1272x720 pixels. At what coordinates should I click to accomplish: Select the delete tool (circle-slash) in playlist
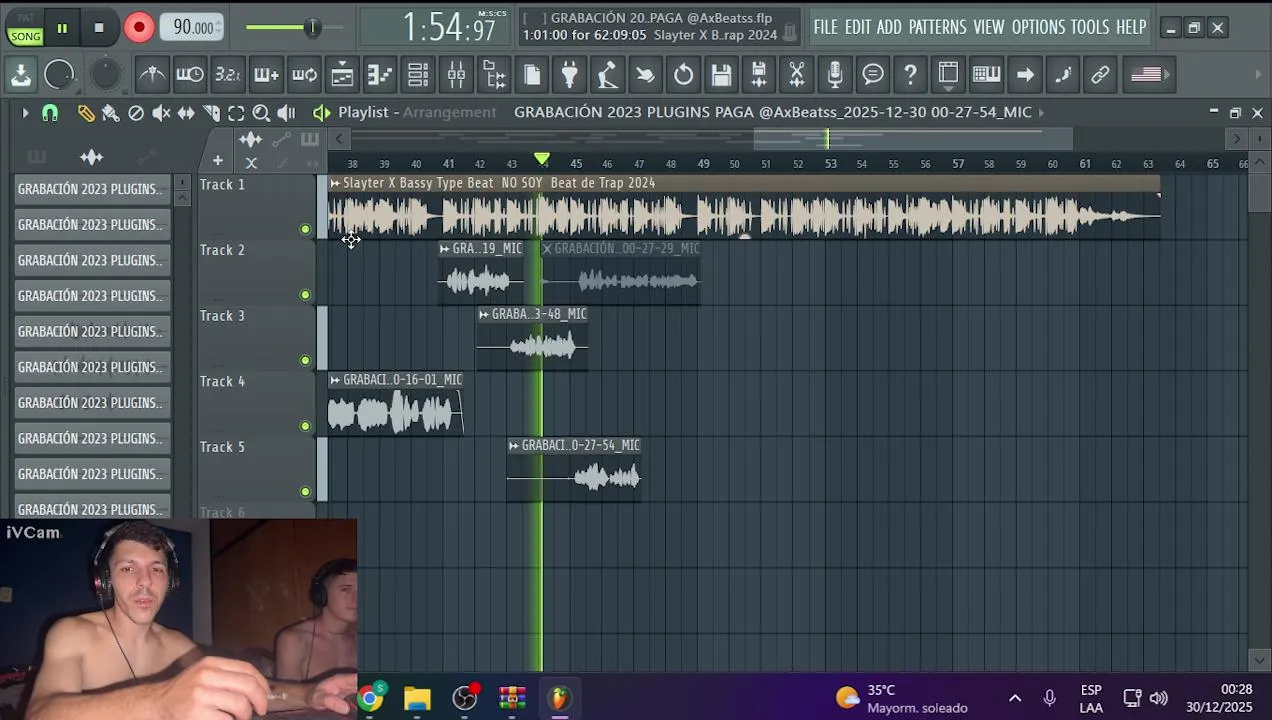point(136,113)
